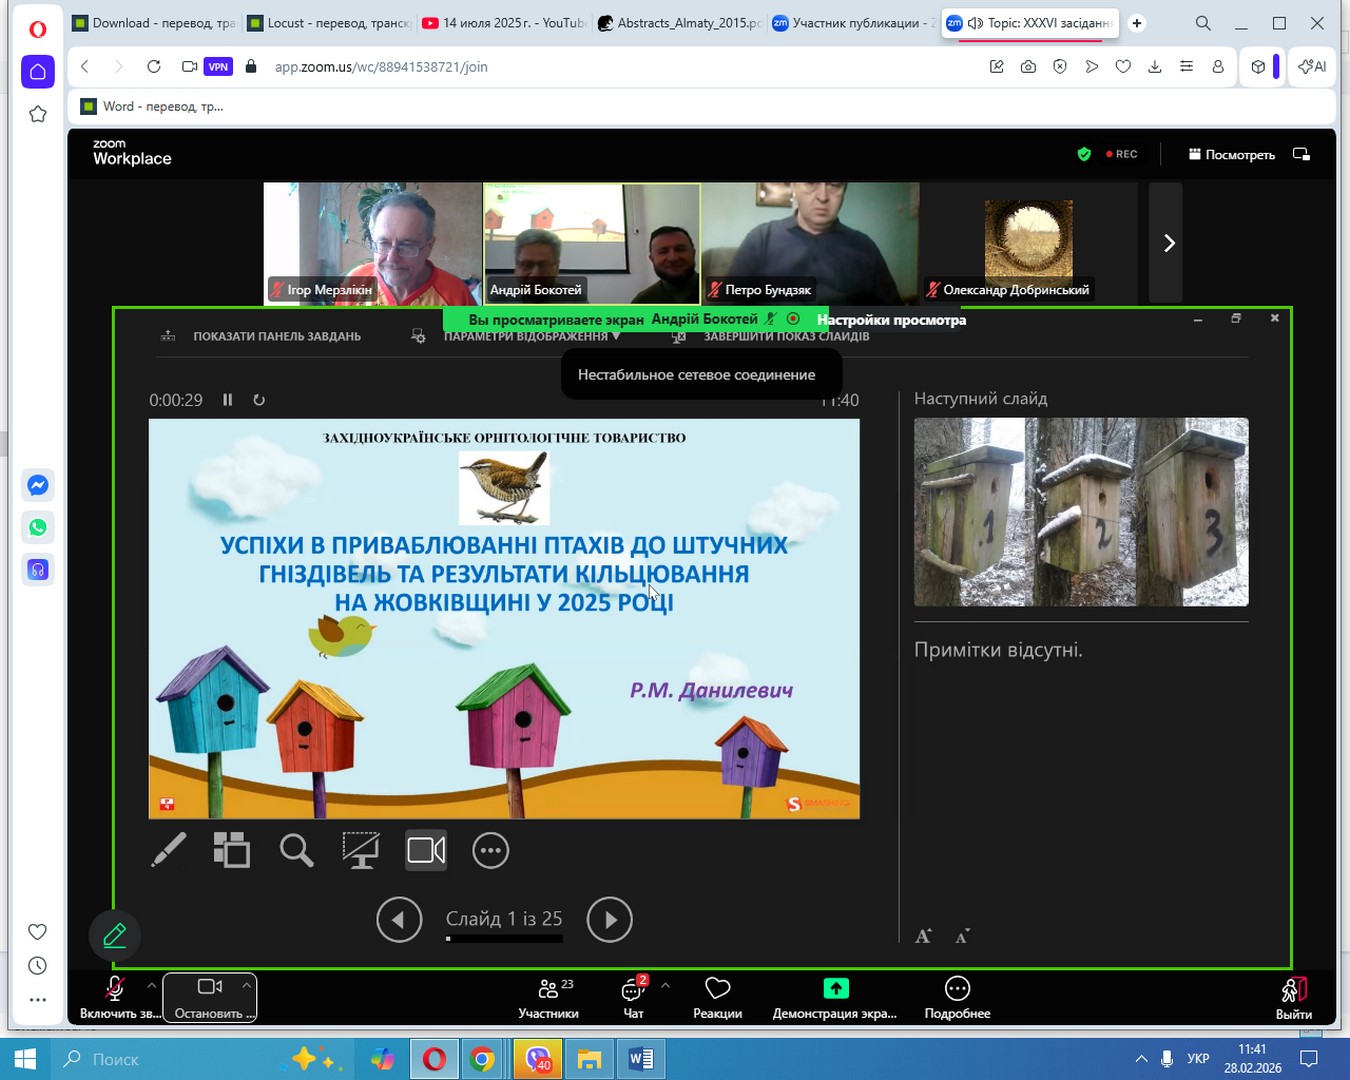Open the Participants panel in Zoom
Viewport: 1350px width, 1080px height.
click(x=548, y=997)
